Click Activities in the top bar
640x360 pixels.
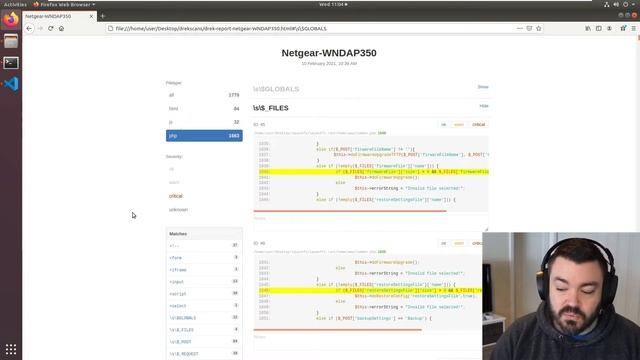pos(15,4)
